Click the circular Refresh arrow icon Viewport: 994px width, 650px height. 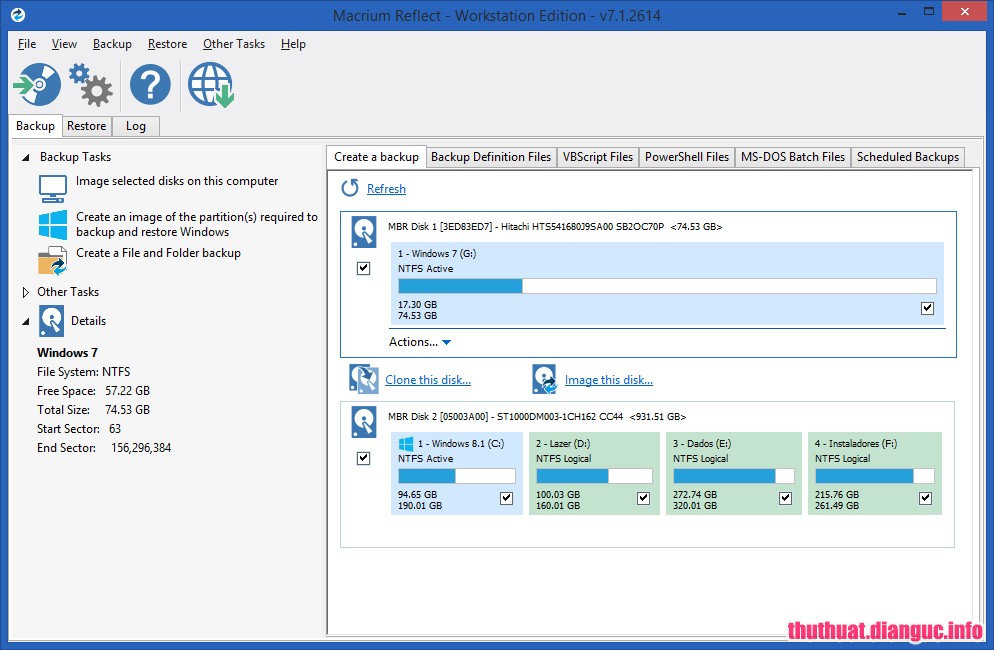[350, 188]
